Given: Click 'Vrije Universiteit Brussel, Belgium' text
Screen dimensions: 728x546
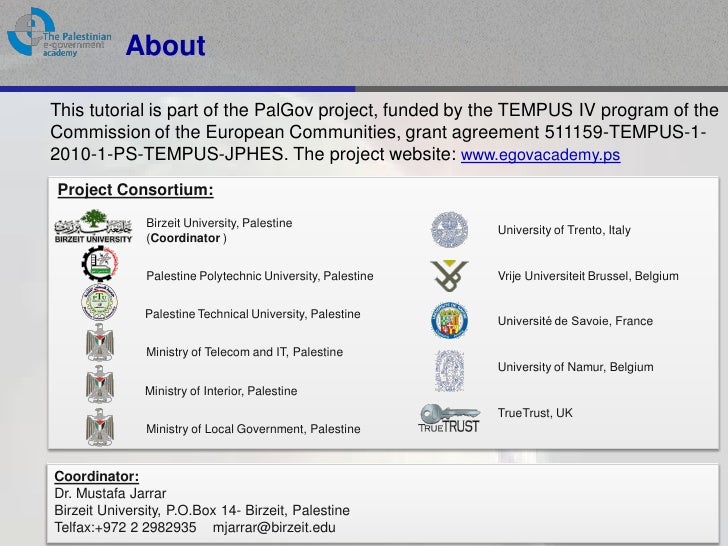Looking at the screenshot, I should point(588,276).
